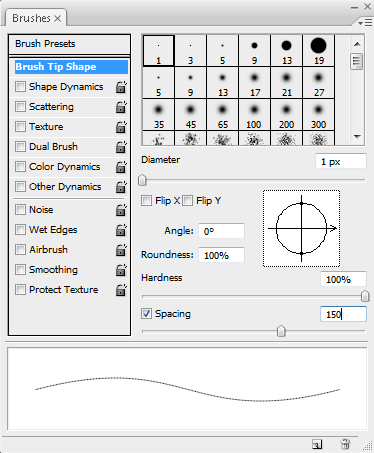374x453 pixels.
Task: Create a new brush preset icon
Action: [317, 444]
